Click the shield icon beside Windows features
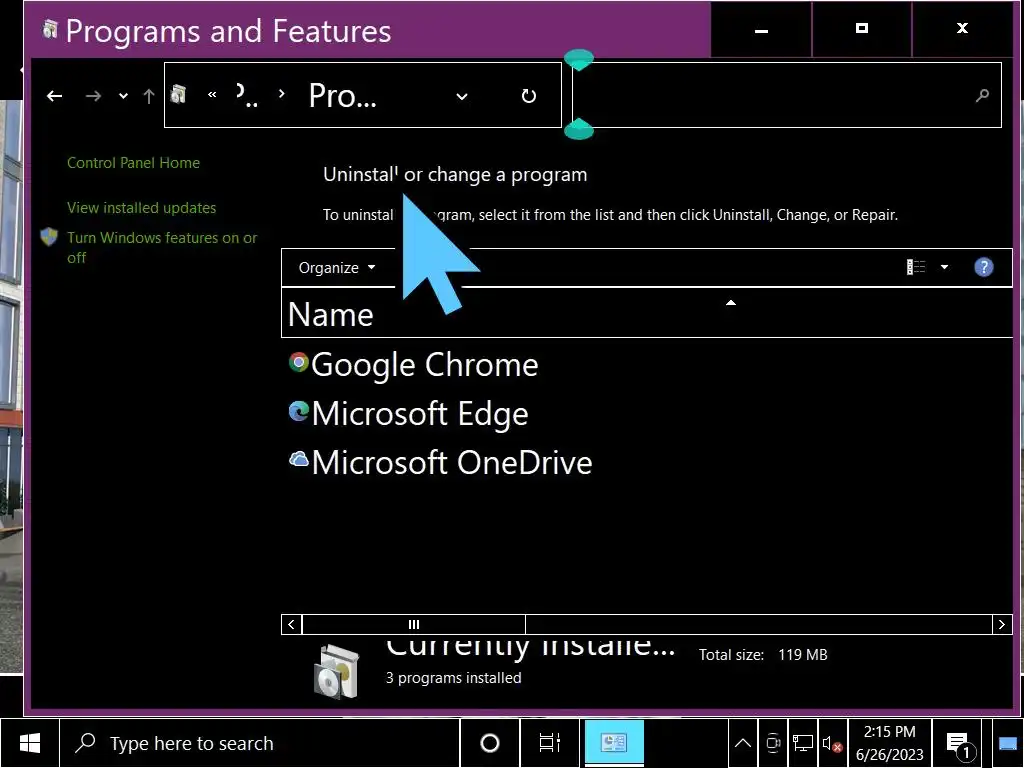Screen dimensions: 1024x768 pos(49,237)
